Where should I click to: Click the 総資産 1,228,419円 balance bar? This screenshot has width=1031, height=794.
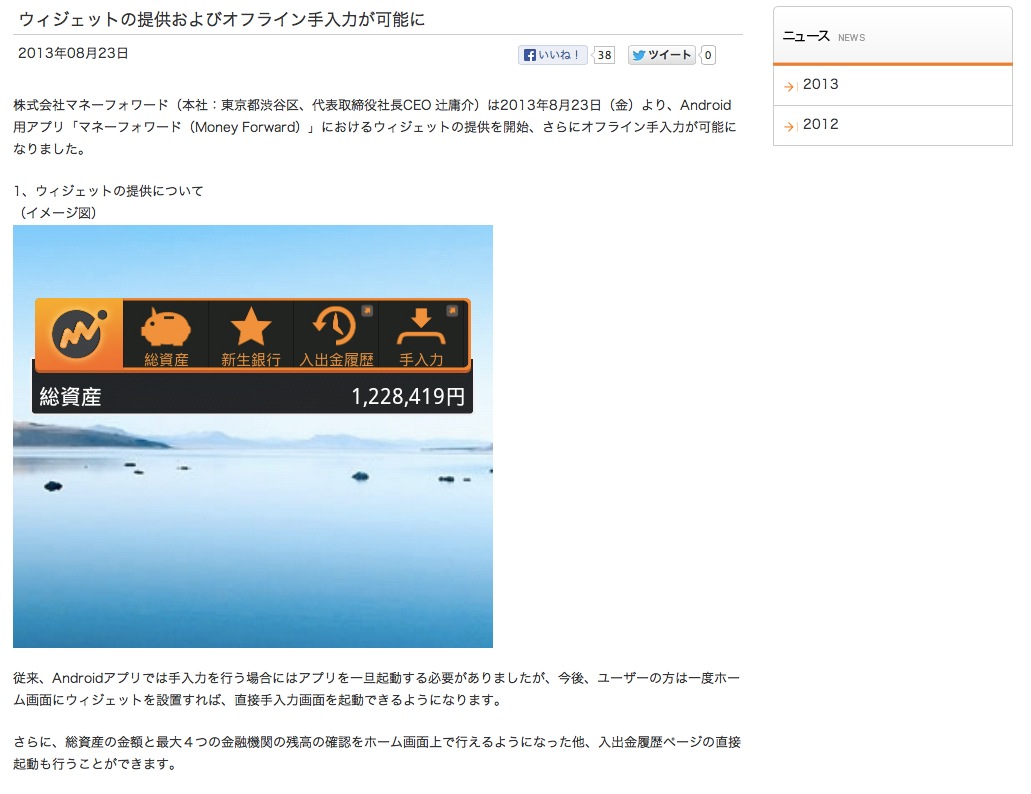252,396
